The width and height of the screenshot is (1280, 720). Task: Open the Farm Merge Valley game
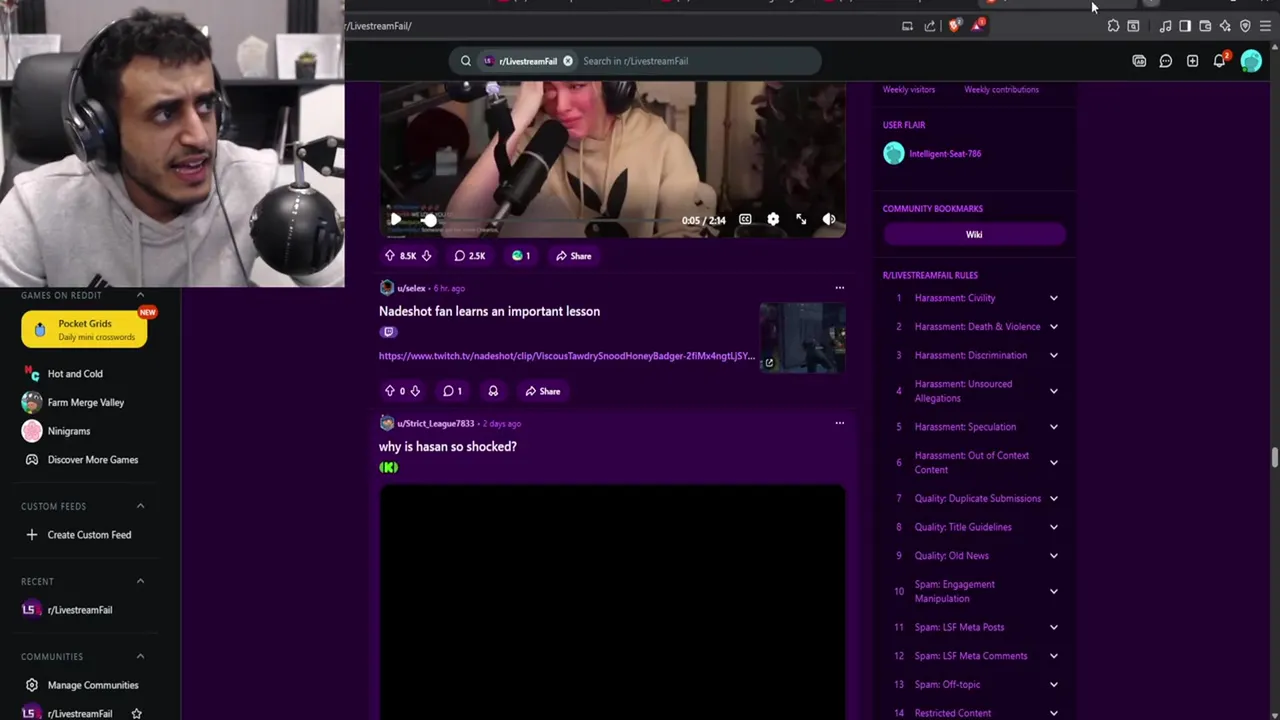pos(86,402)
